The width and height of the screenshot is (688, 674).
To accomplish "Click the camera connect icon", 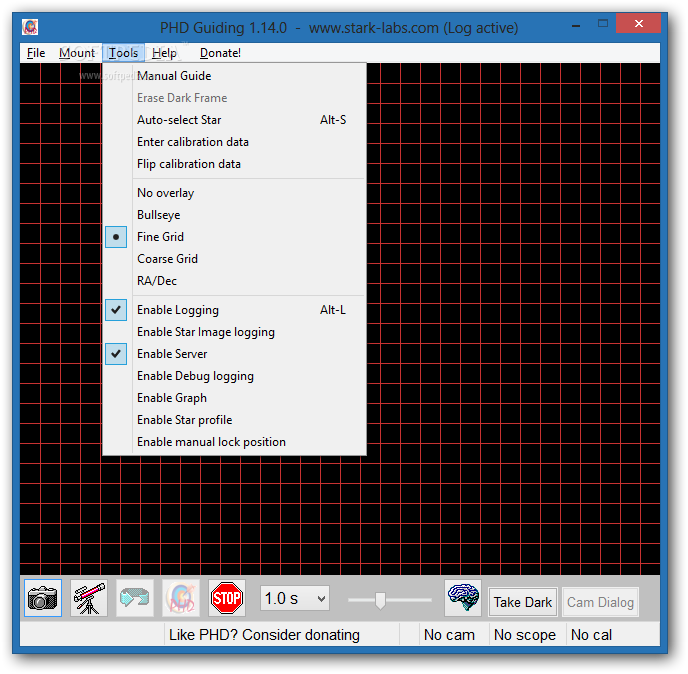I will 43,598.
